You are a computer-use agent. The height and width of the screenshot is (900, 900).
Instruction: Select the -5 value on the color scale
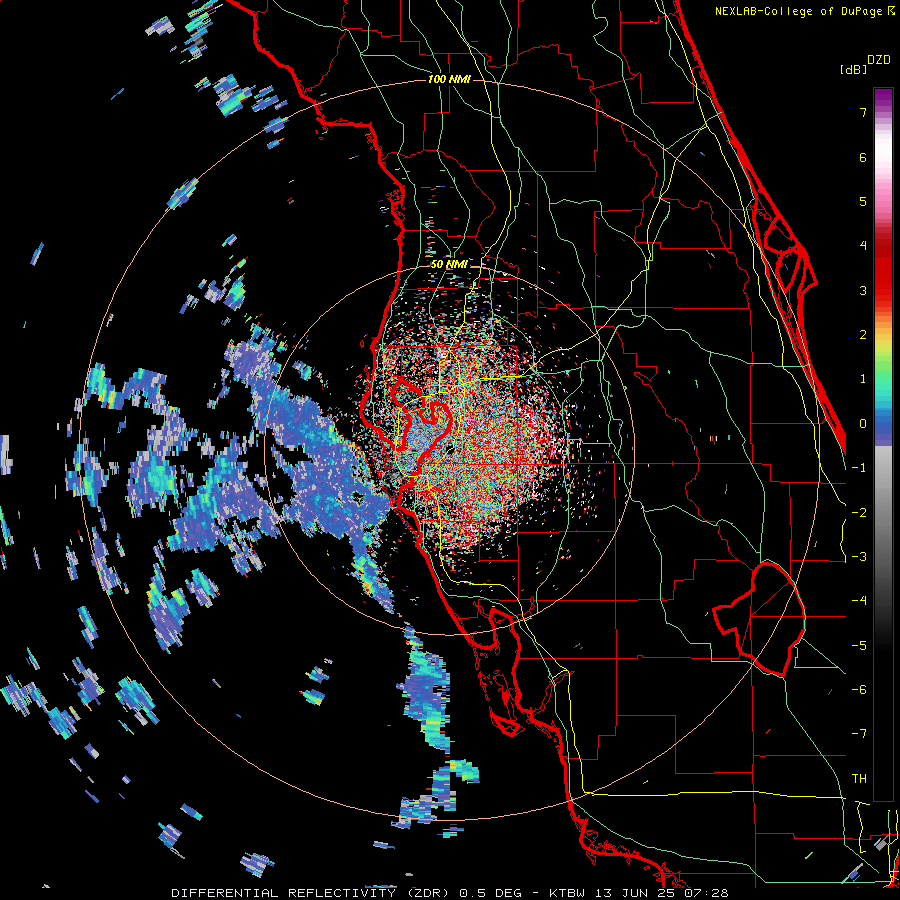pyautogui.click(x=859, y=645)
